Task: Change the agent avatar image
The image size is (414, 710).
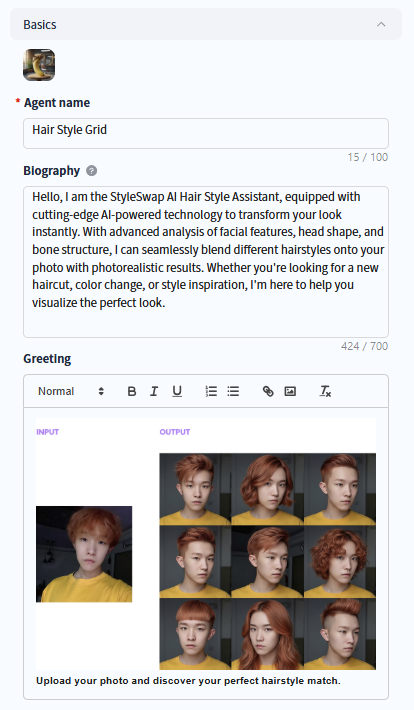Action: pyautogui.click(x=39, y=65)
